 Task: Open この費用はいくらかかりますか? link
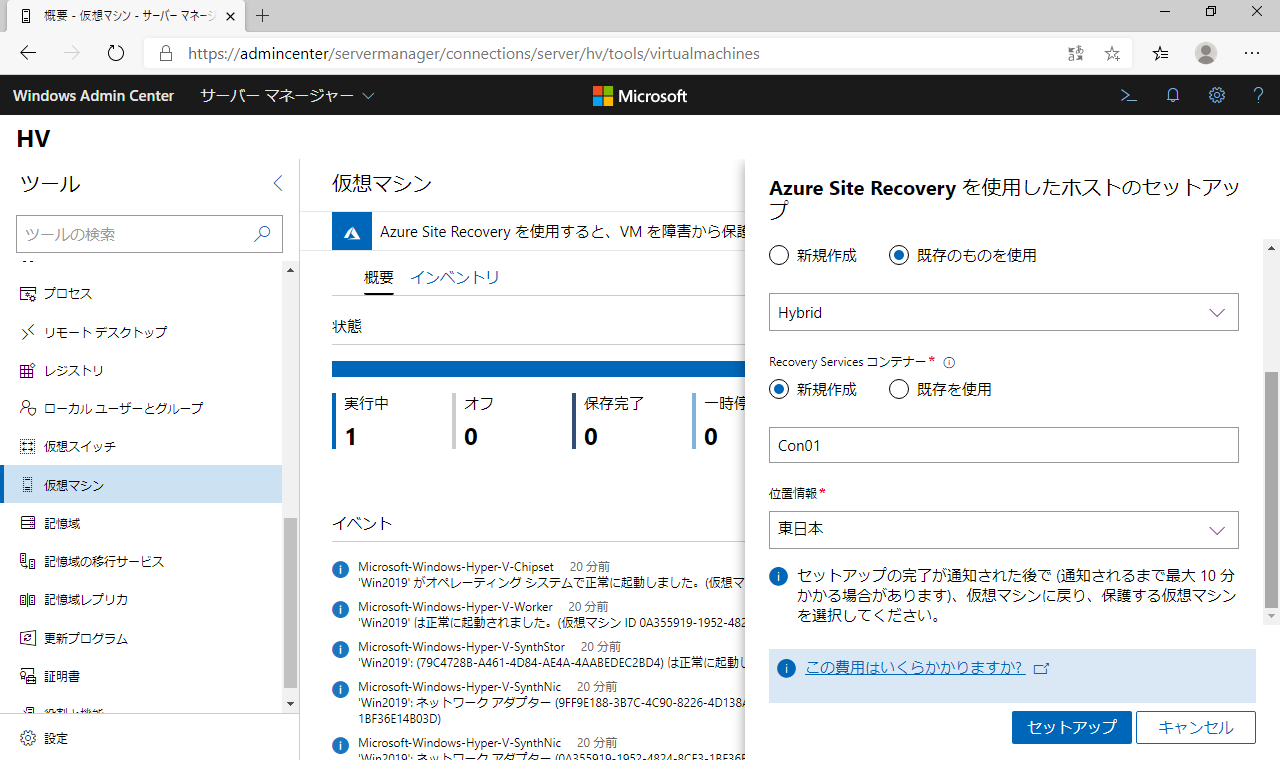(x=914, y=668)
